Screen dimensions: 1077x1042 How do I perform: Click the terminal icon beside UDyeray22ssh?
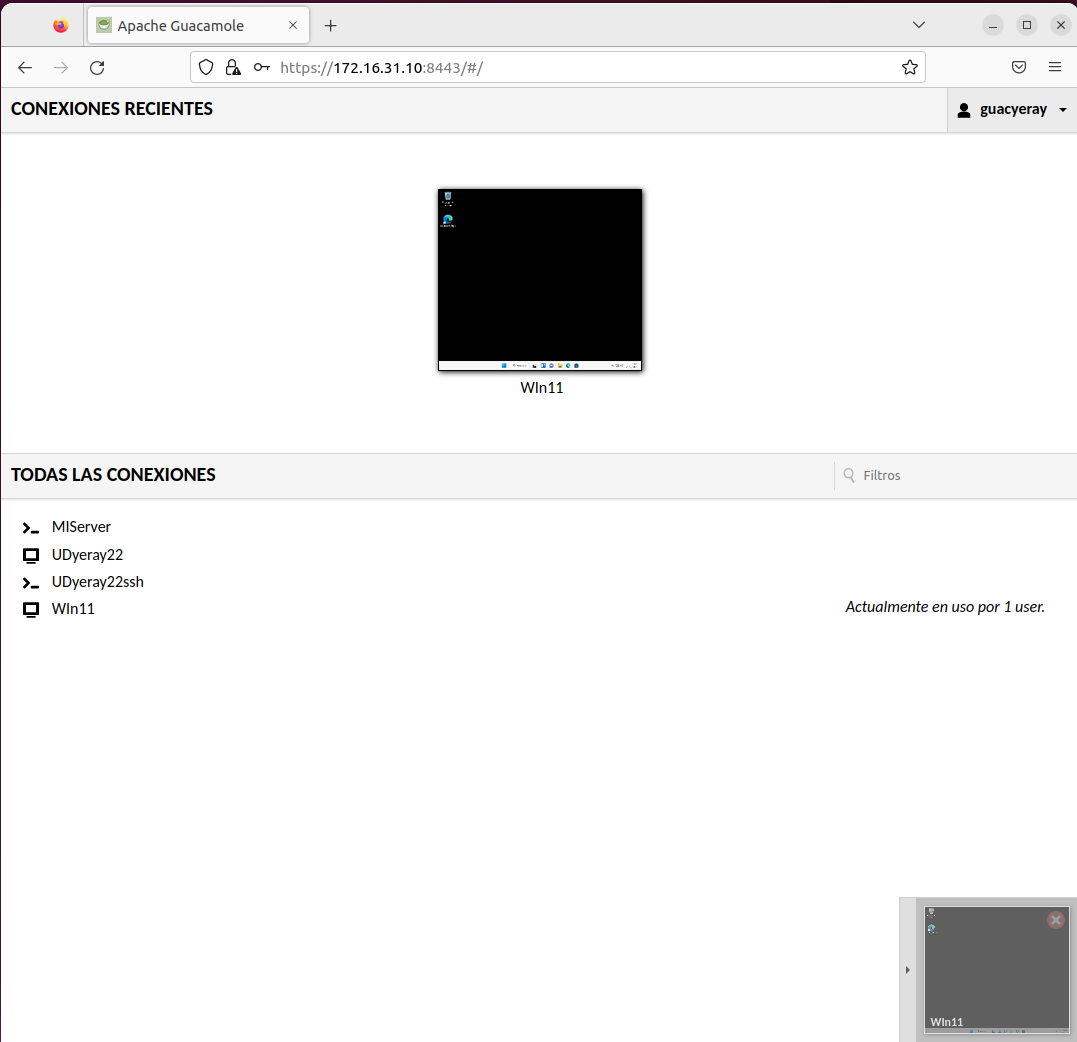click(x=30, y=582)
